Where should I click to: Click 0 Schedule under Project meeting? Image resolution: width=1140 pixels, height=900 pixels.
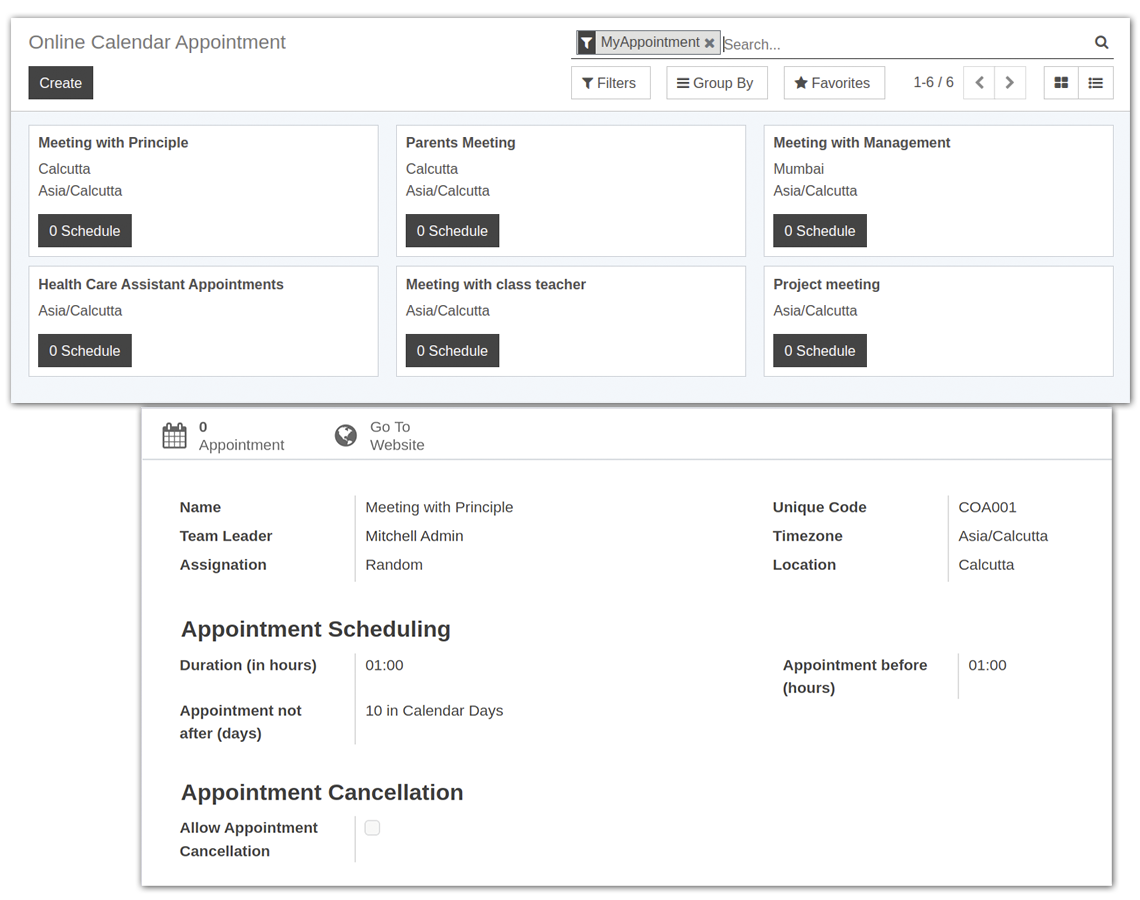819,351
